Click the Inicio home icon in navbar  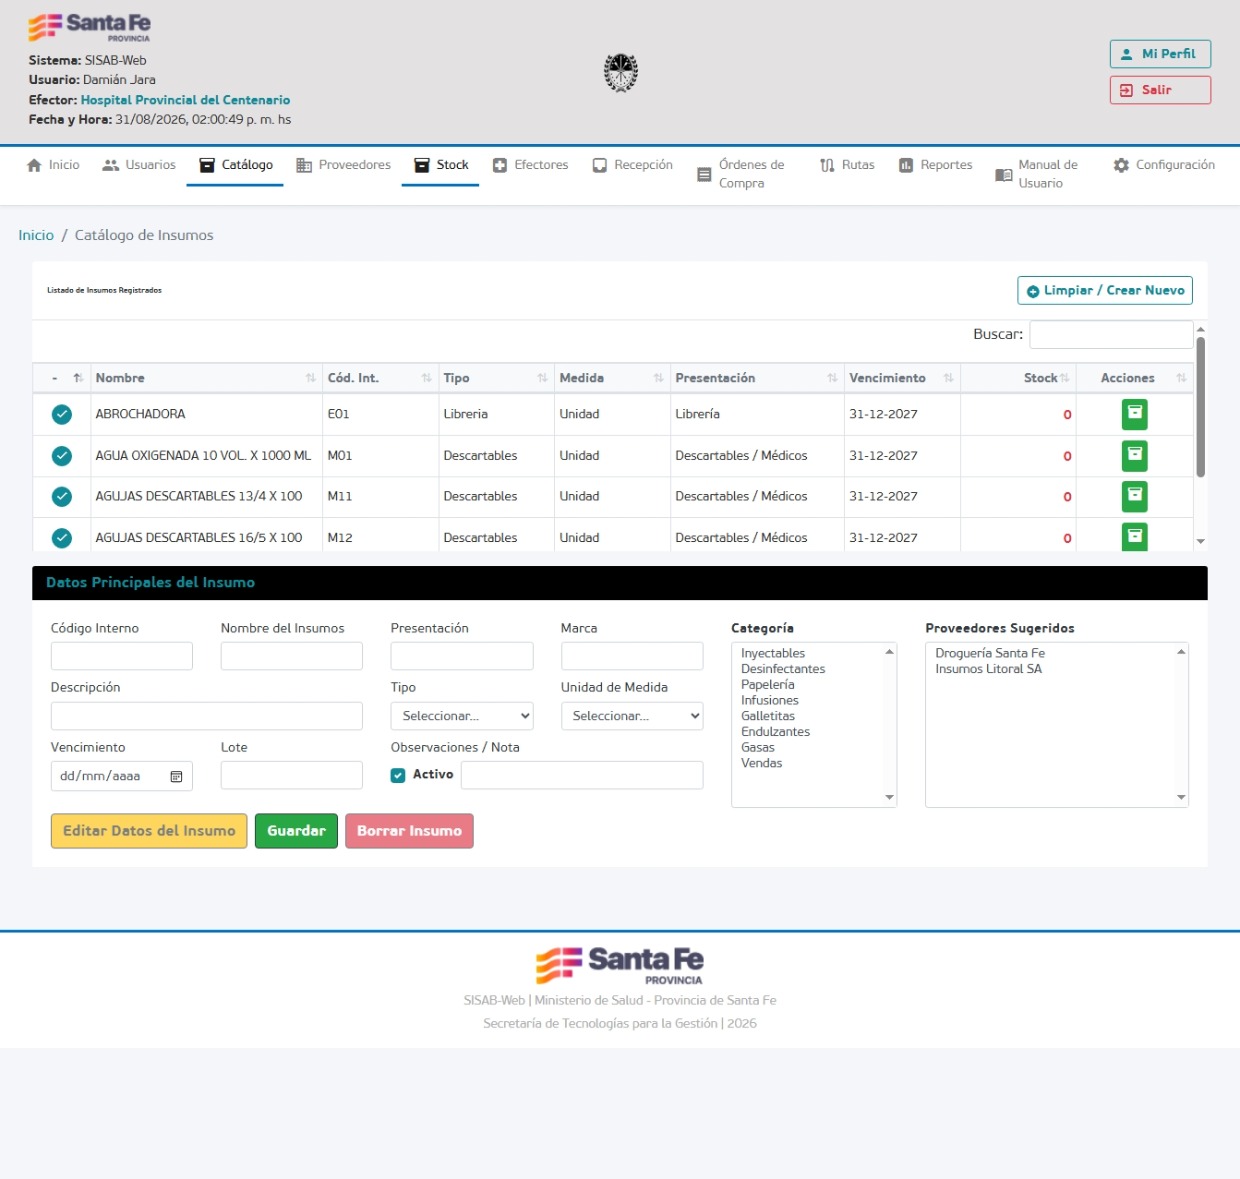tap(35, 166)
